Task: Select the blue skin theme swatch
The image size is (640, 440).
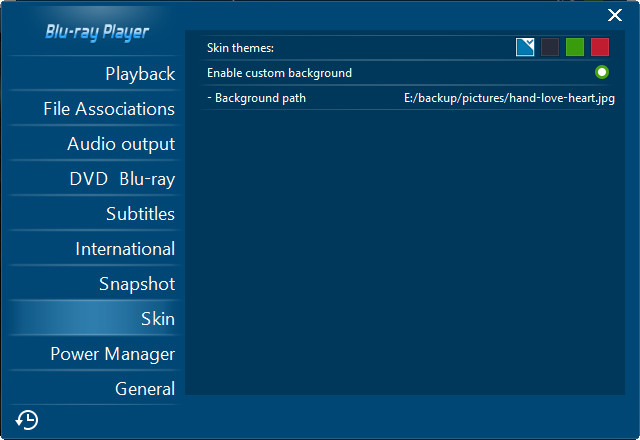Action: tap(525, 47)
